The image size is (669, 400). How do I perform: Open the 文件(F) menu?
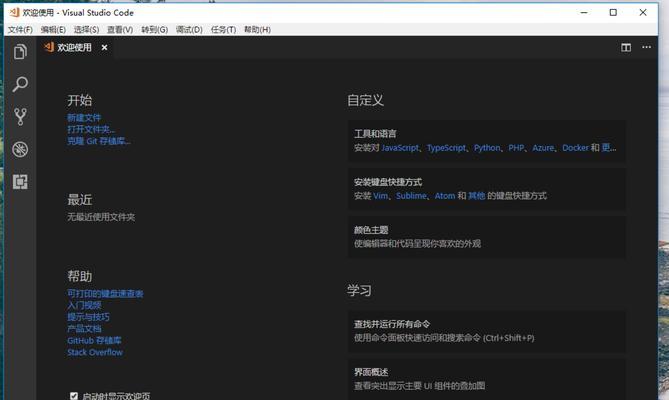(20, 29)
